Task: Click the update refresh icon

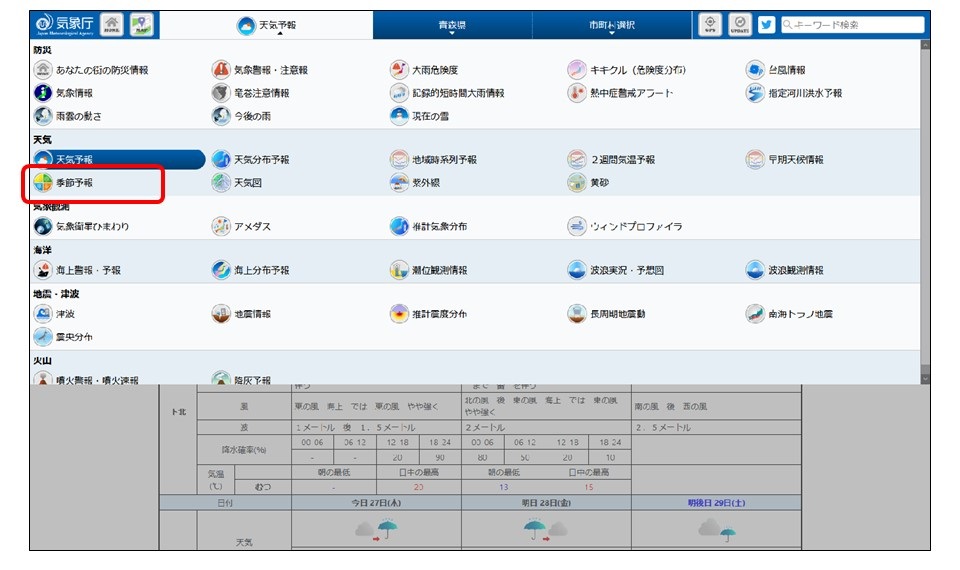Action: point(740,24)
